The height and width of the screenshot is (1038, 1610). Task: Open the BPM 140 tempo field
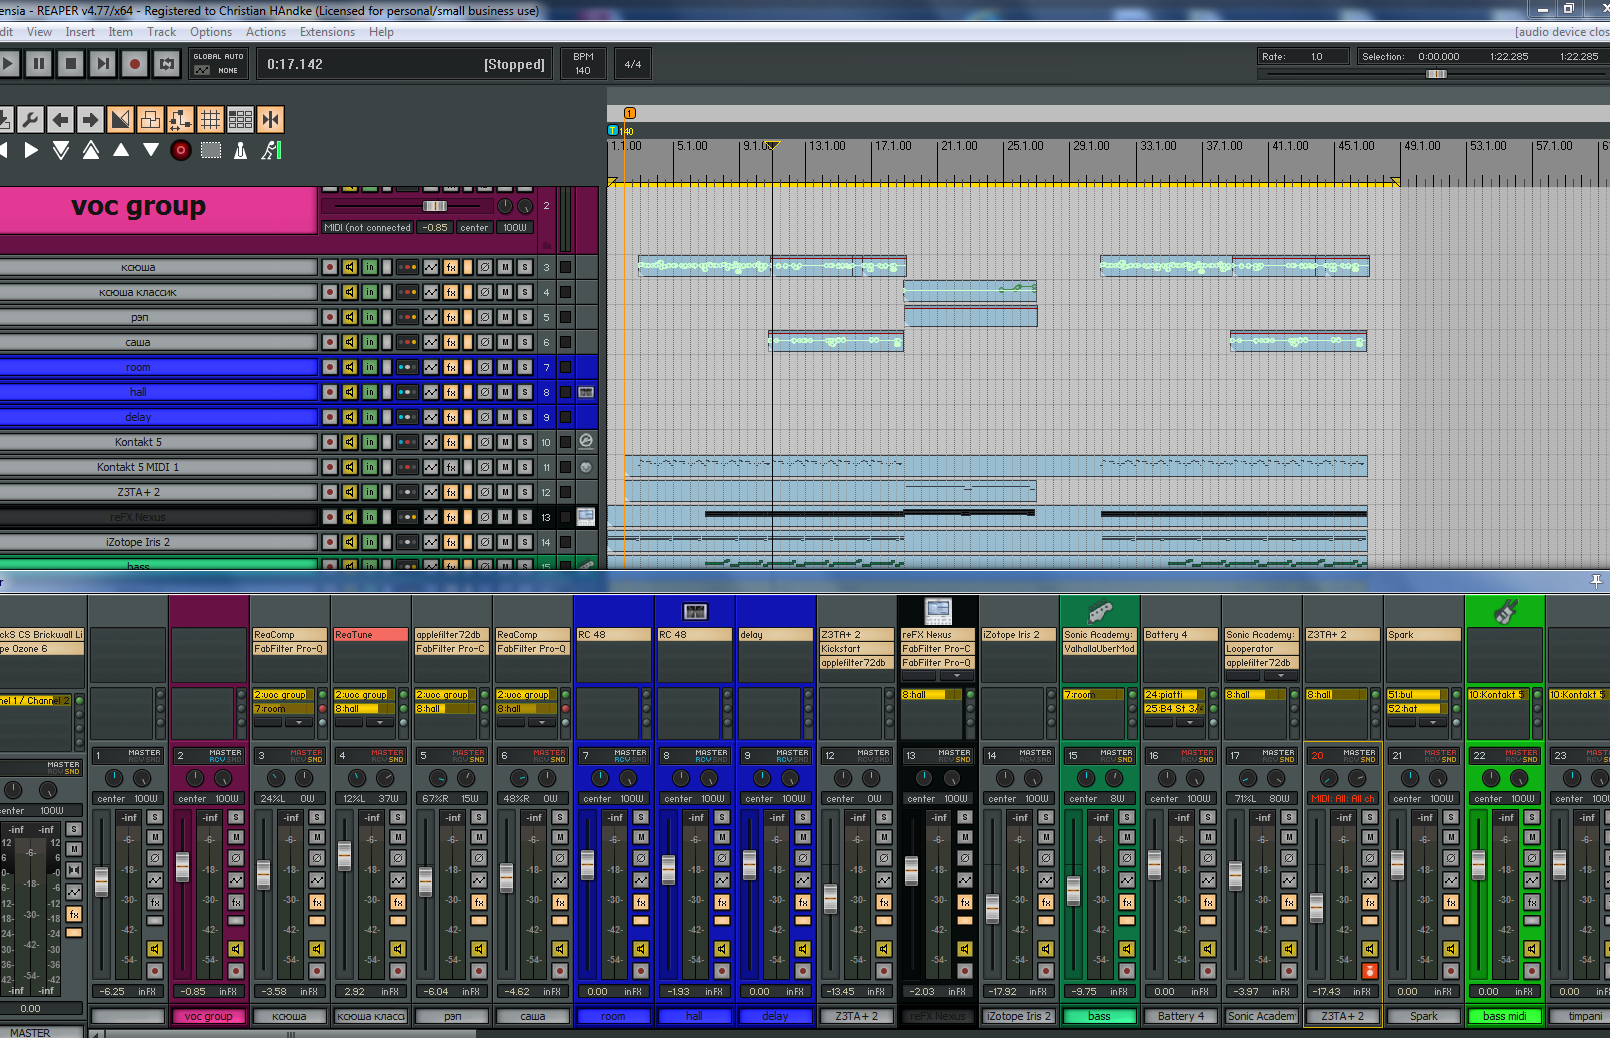584,64
